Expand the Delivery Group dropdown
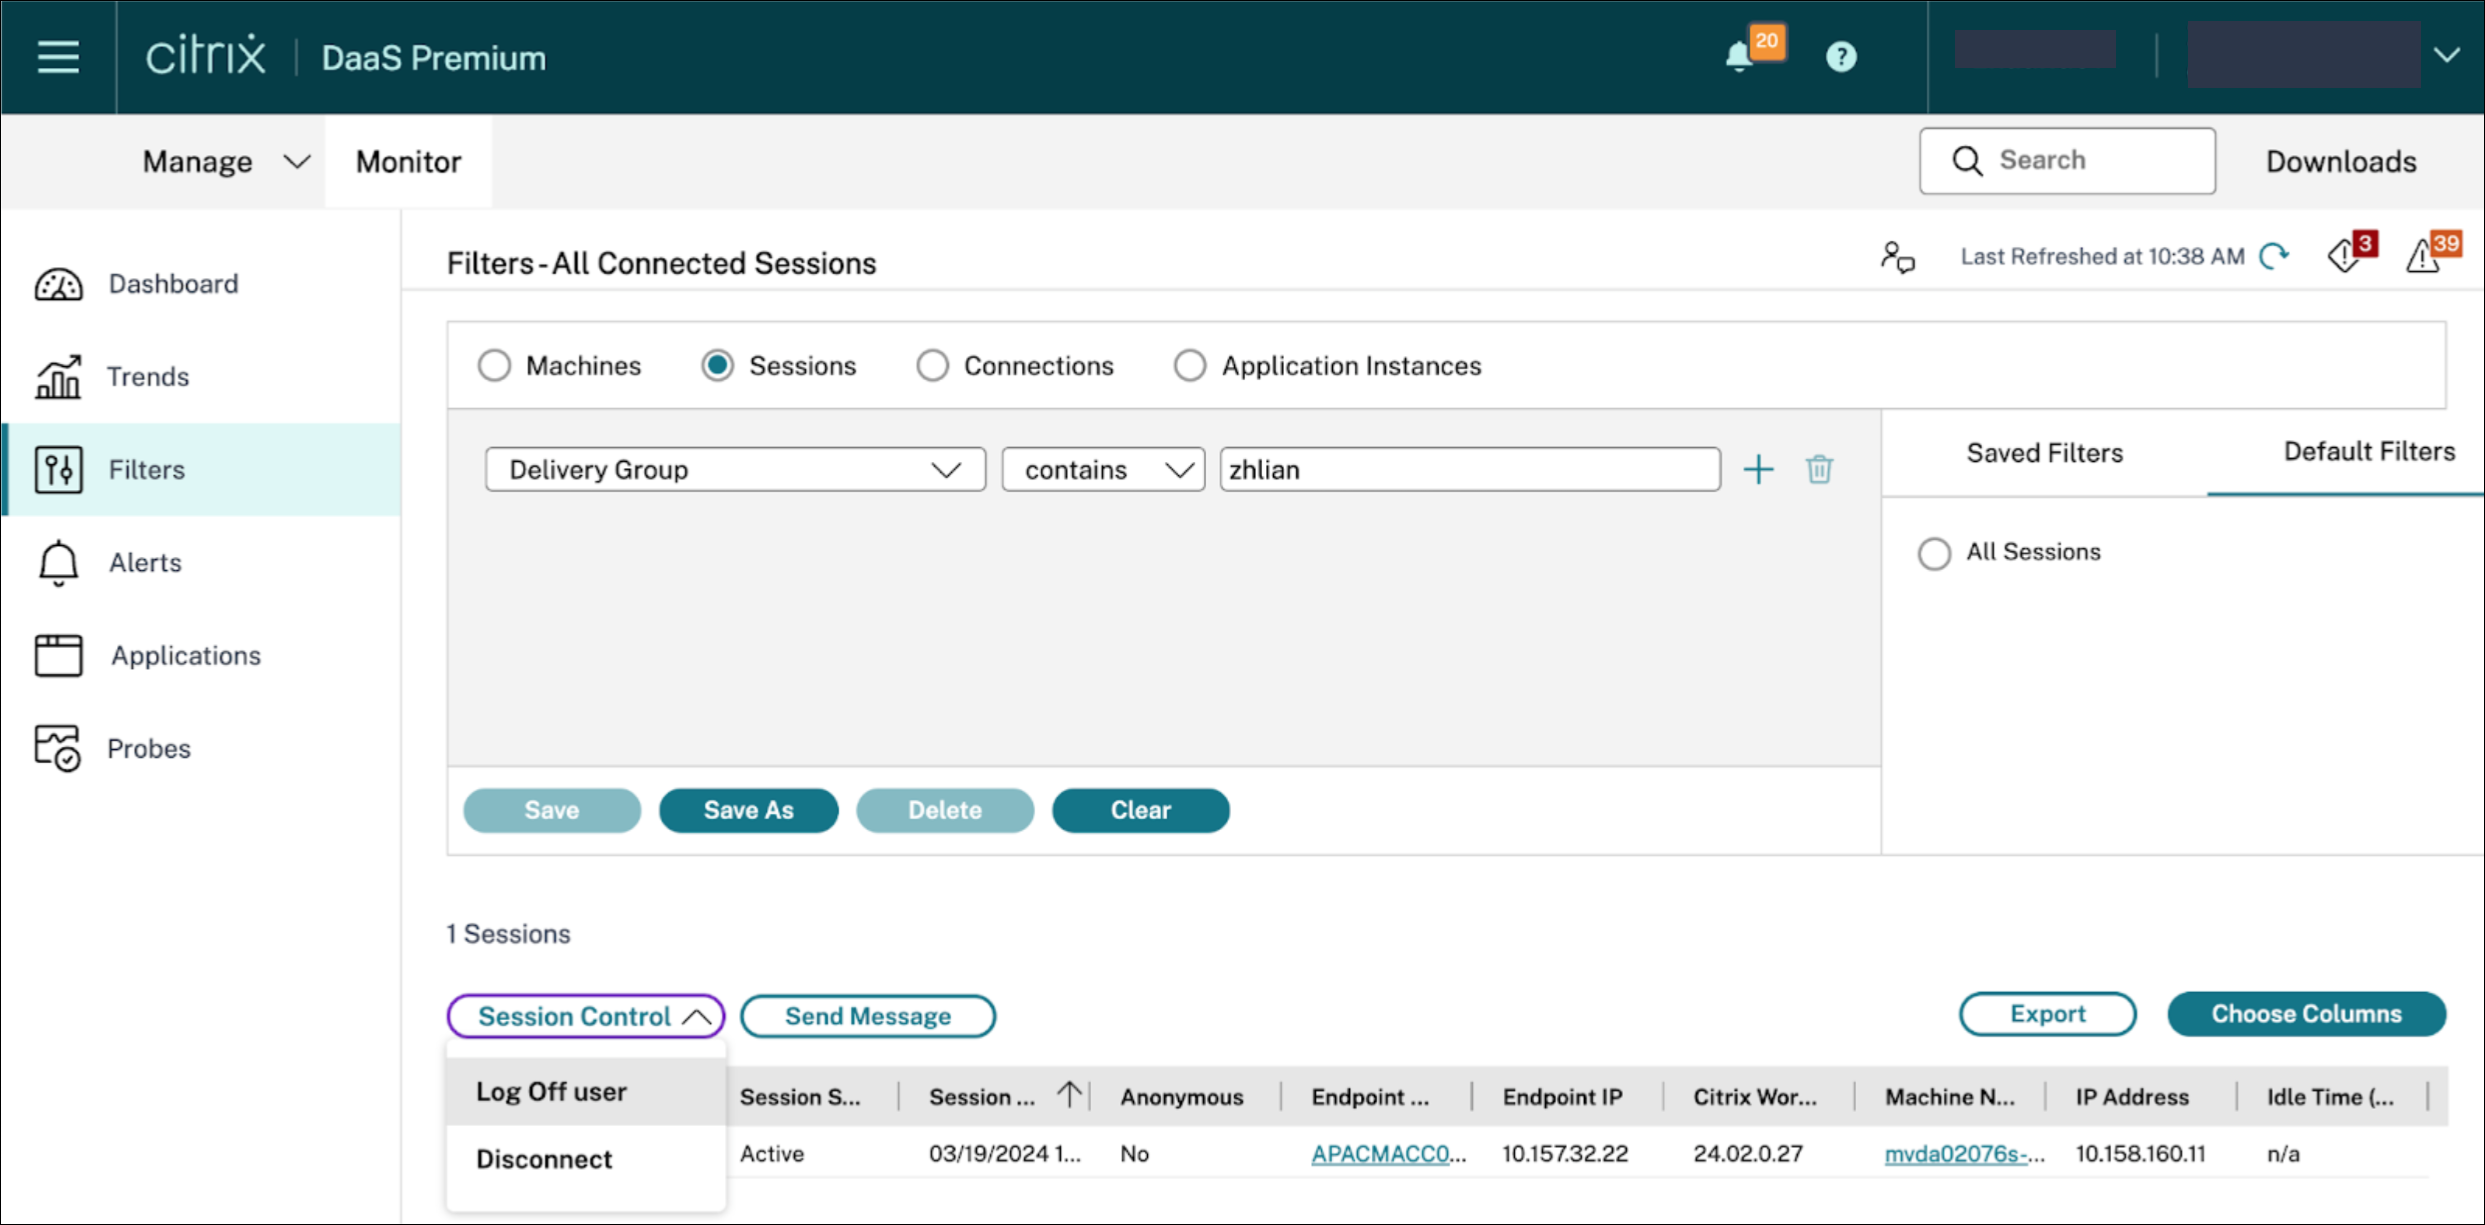2485x1225 pixels. coord(735,469)
